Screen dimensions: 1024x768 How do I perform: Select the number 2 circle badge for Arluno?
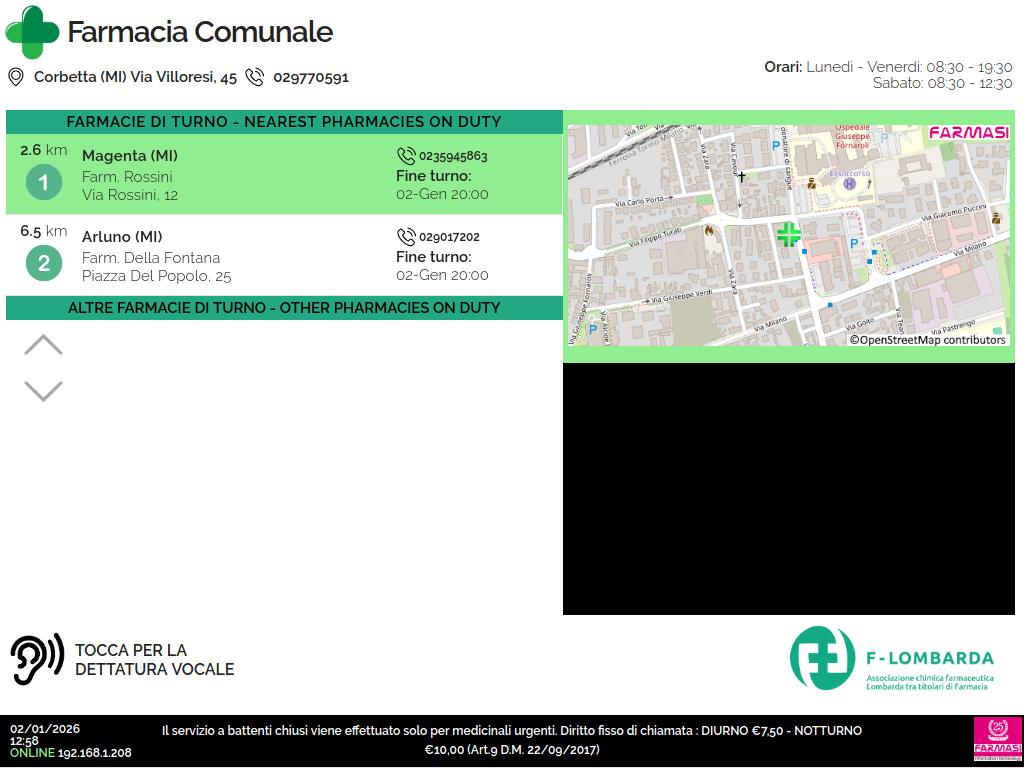tap(44, 263)
